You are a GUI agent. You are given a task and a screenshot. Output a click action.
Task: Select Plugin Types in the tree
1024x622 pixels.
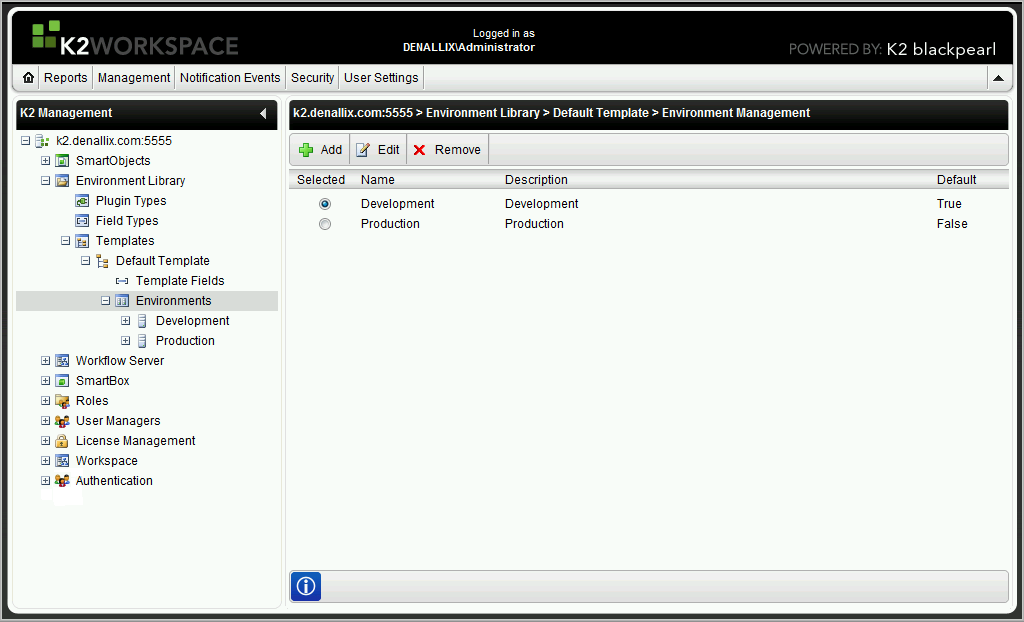click(x=131, y=201)
